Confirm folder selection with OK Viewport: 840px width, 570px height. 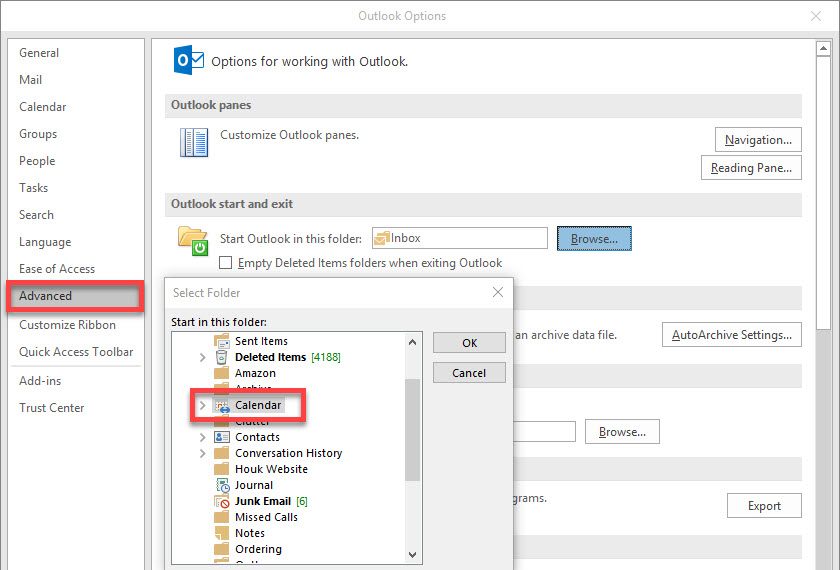pos(469,343)
